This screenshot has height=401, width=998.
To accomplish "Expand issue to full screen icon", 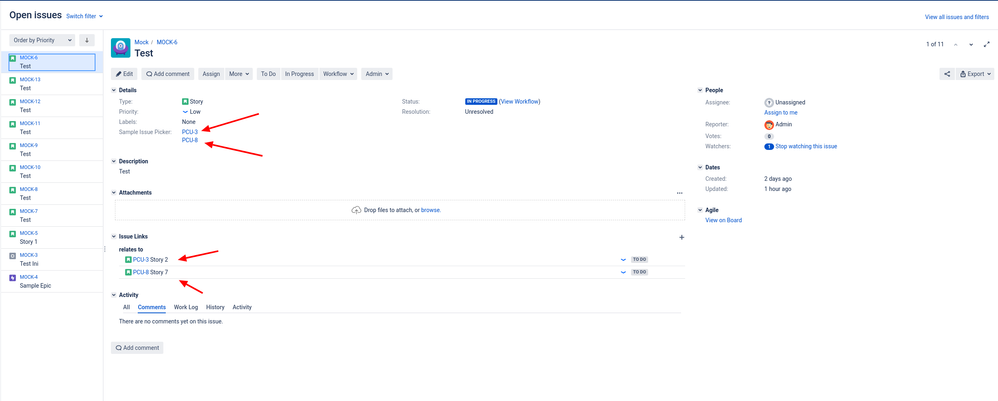I will pos(987,44).
